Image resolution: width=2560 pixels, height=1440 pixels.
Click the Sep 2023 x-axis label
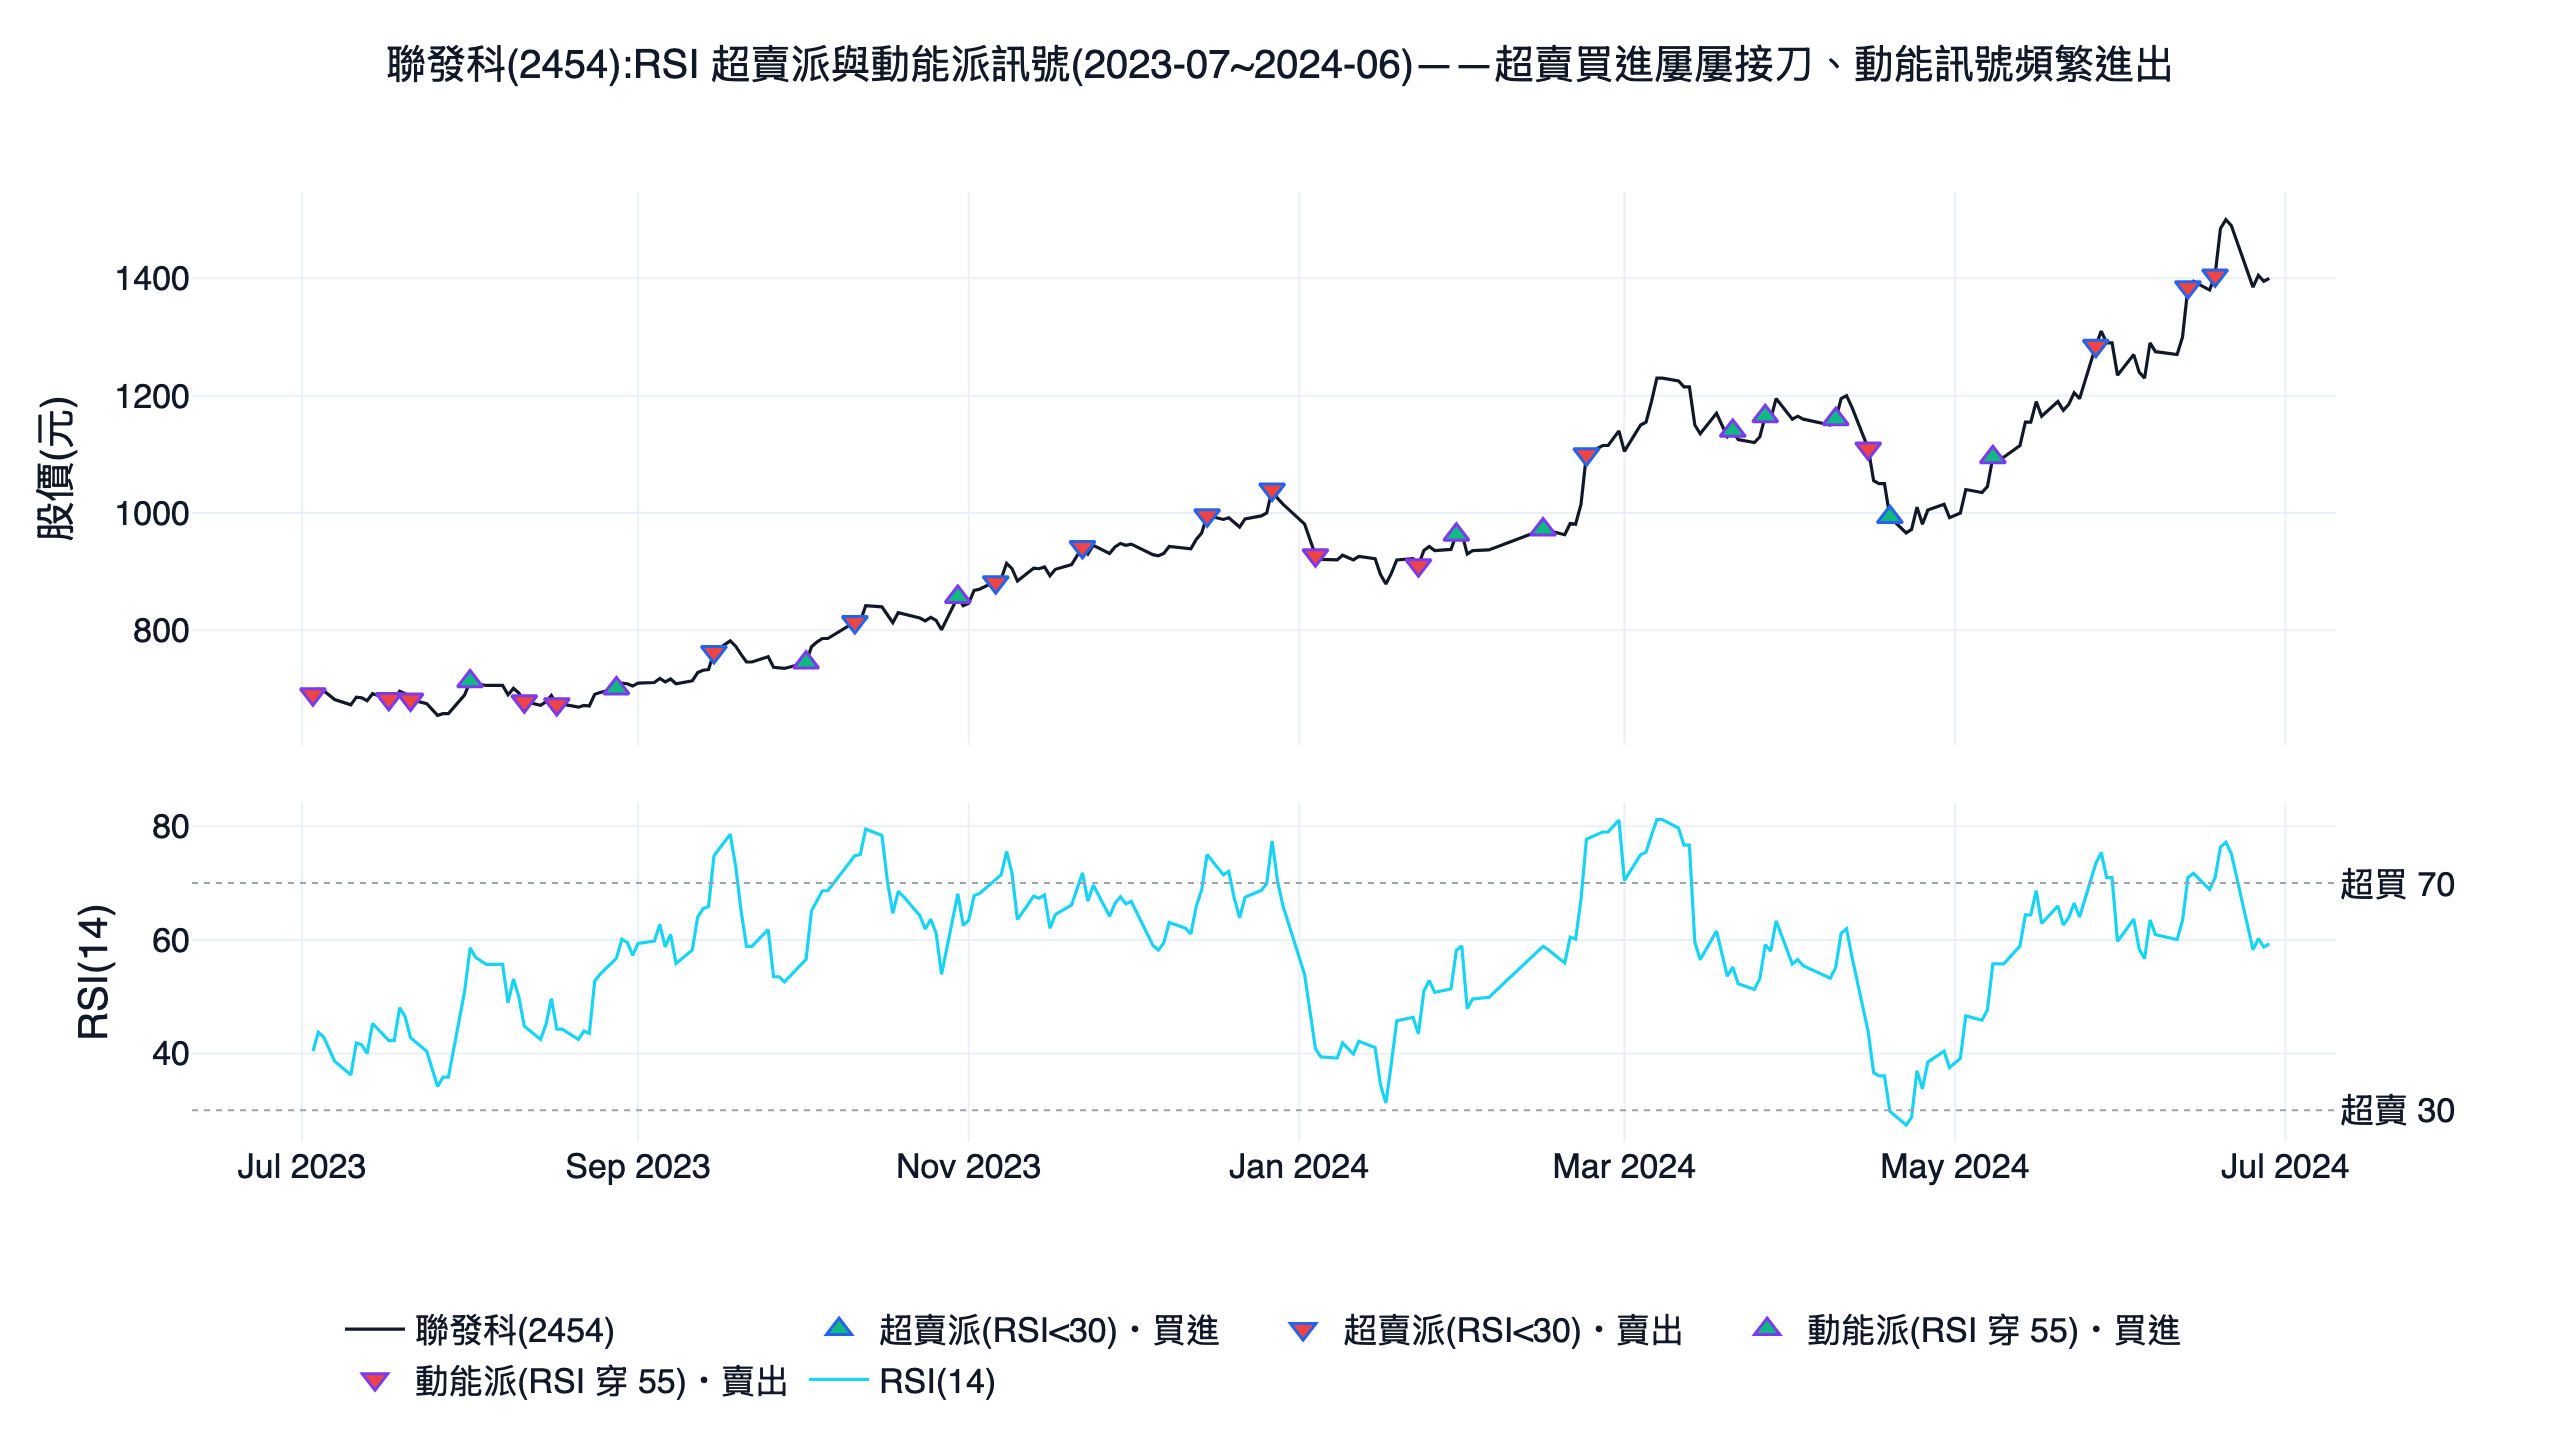638,1166
